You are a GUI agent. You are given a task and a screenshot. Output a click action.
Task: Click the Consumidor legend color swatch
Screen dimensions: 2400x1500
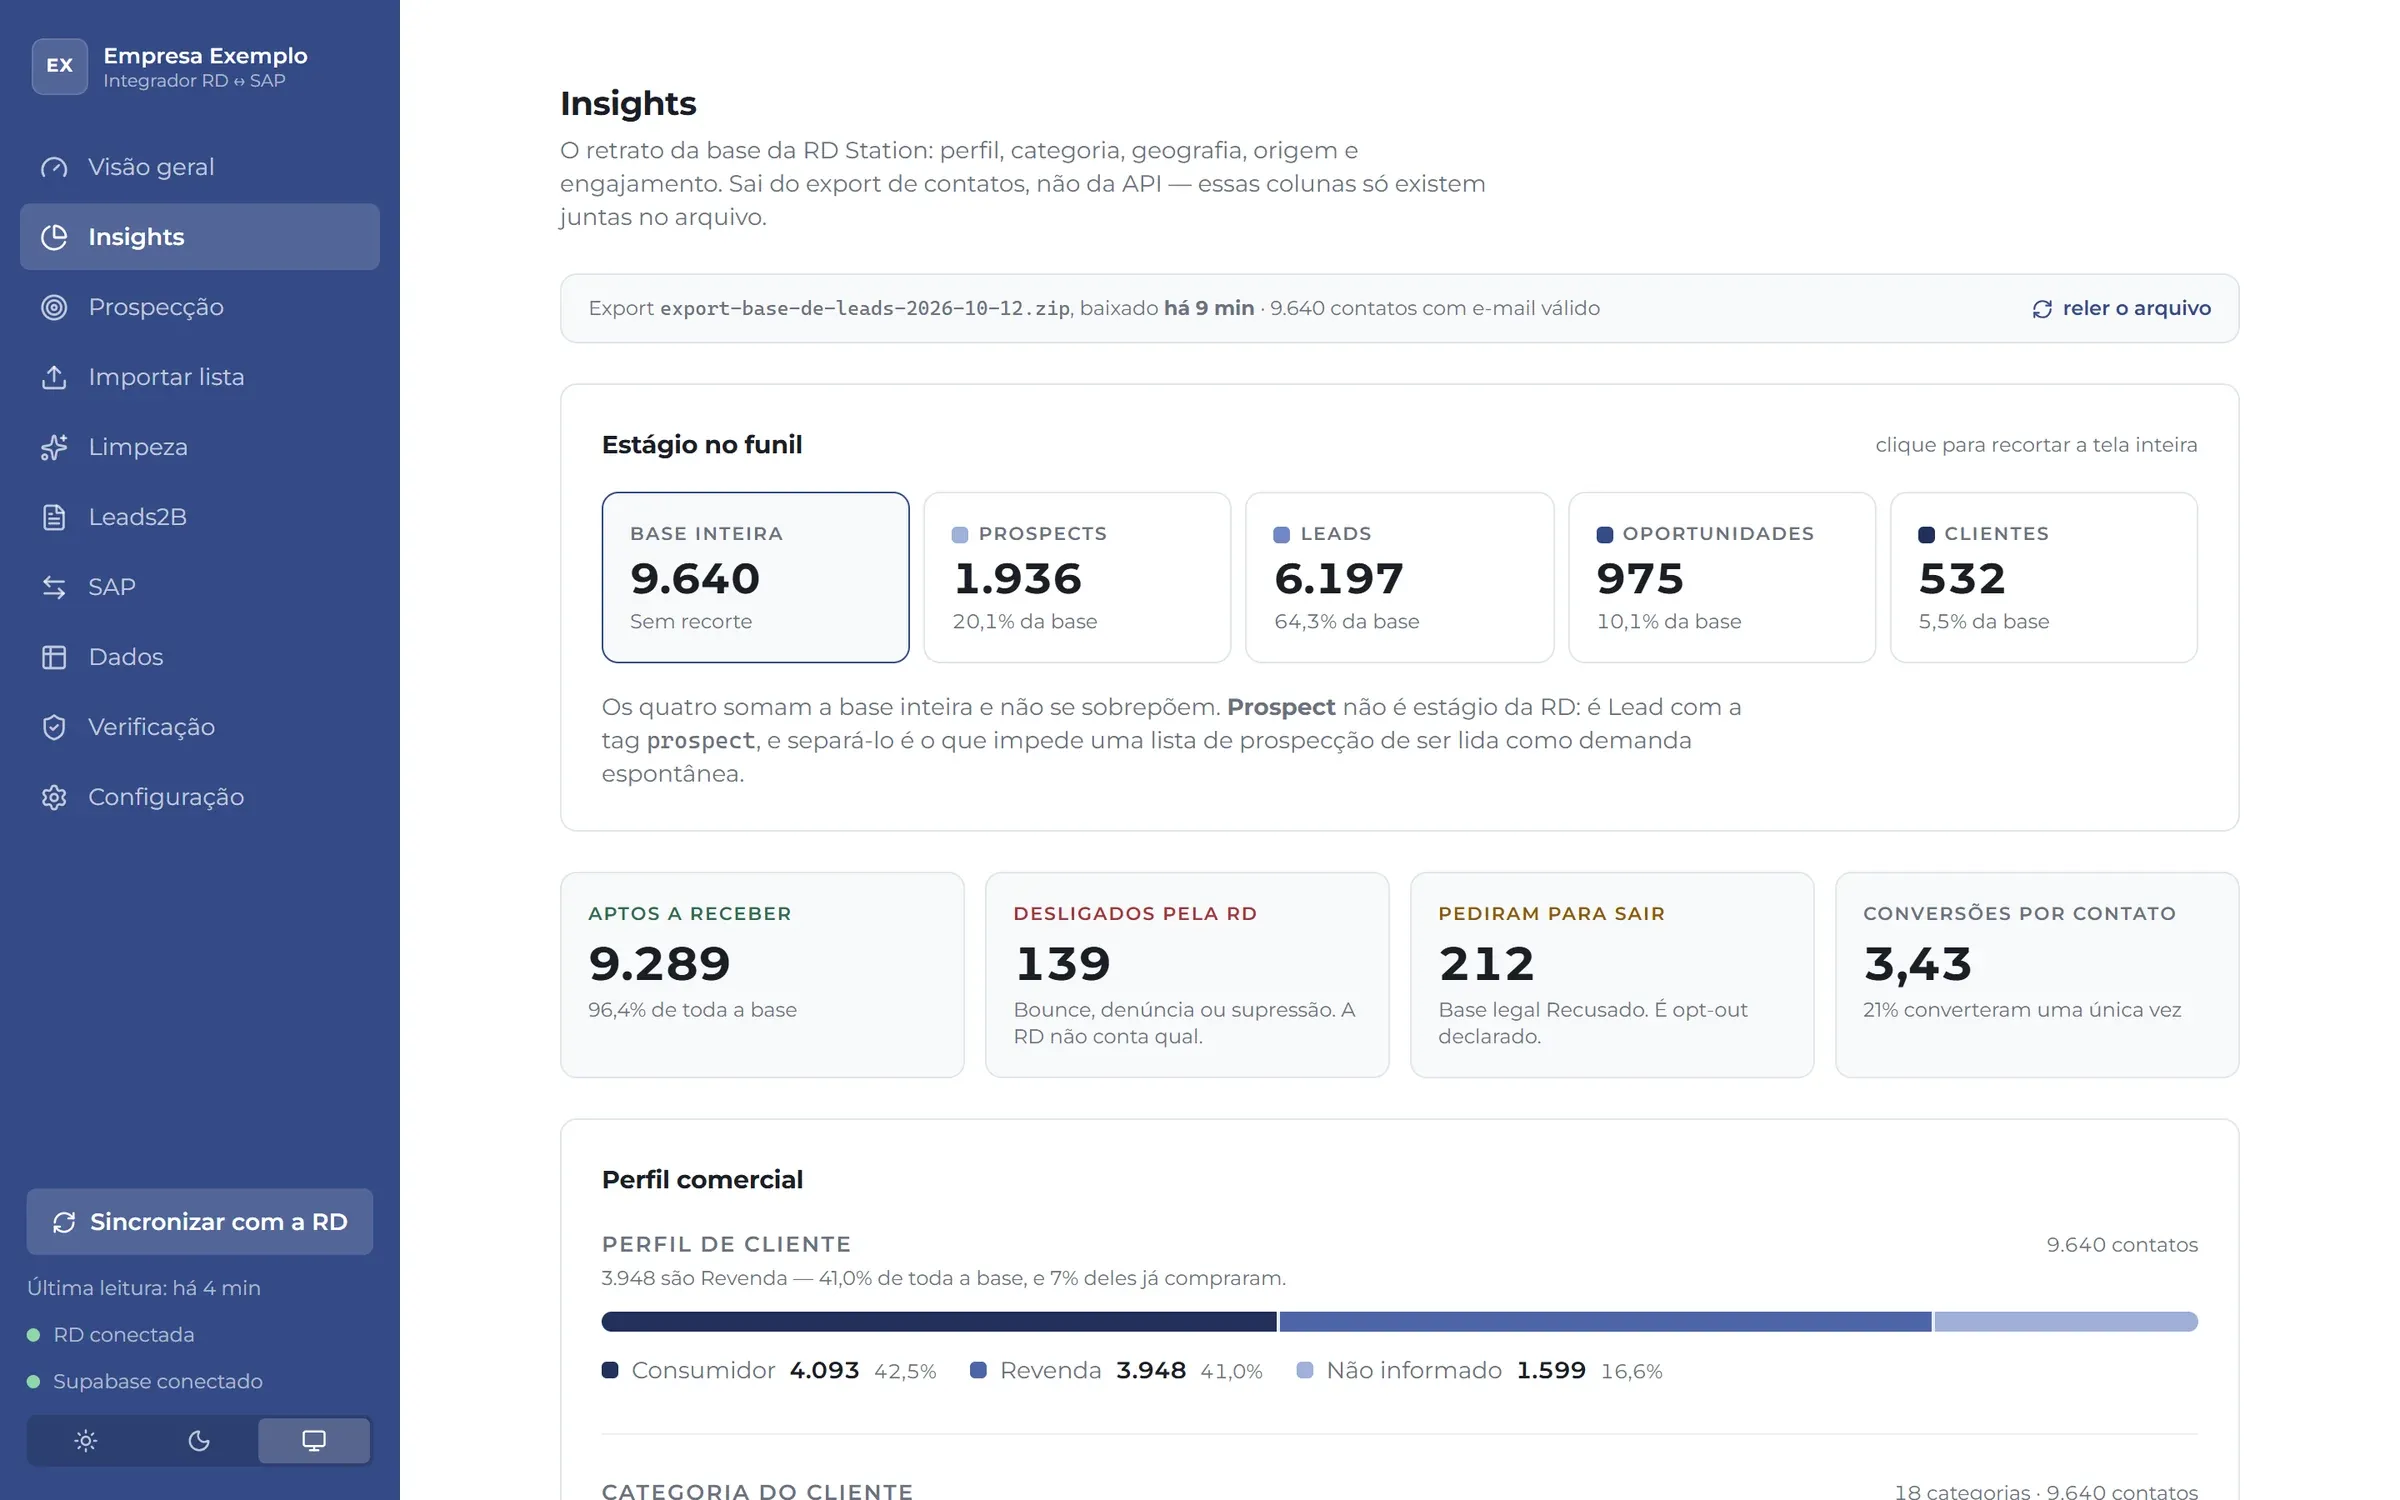point(610,1370)
